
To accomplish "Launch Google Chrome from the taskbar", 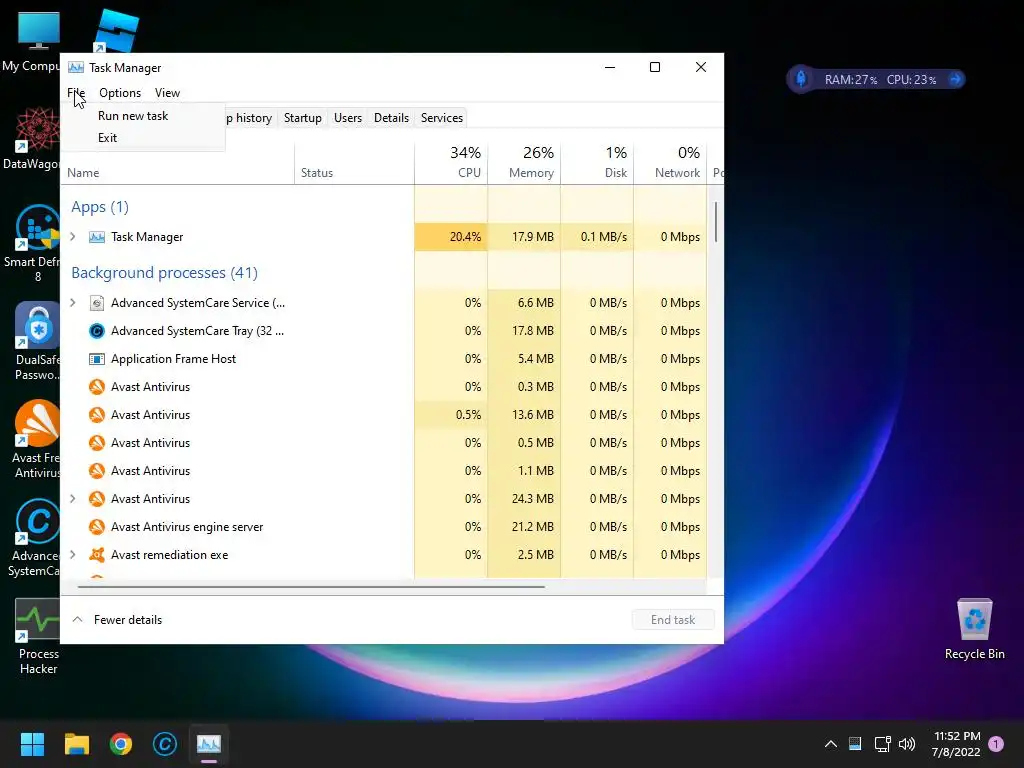I will pyautogui.click(x=121, y=744).
